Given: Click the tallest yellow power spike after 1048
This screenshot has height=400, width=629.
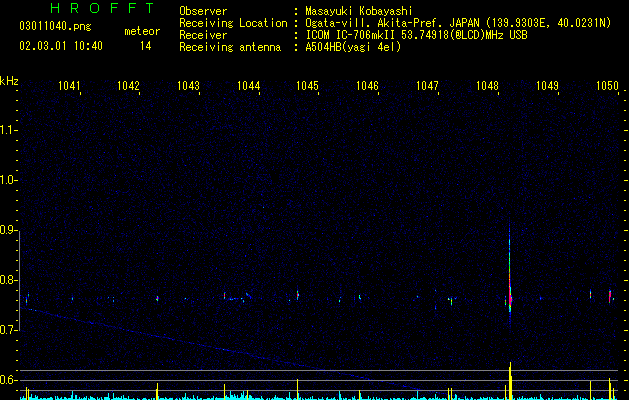Looking at the screenshot, I should click(x=510, y=381).
